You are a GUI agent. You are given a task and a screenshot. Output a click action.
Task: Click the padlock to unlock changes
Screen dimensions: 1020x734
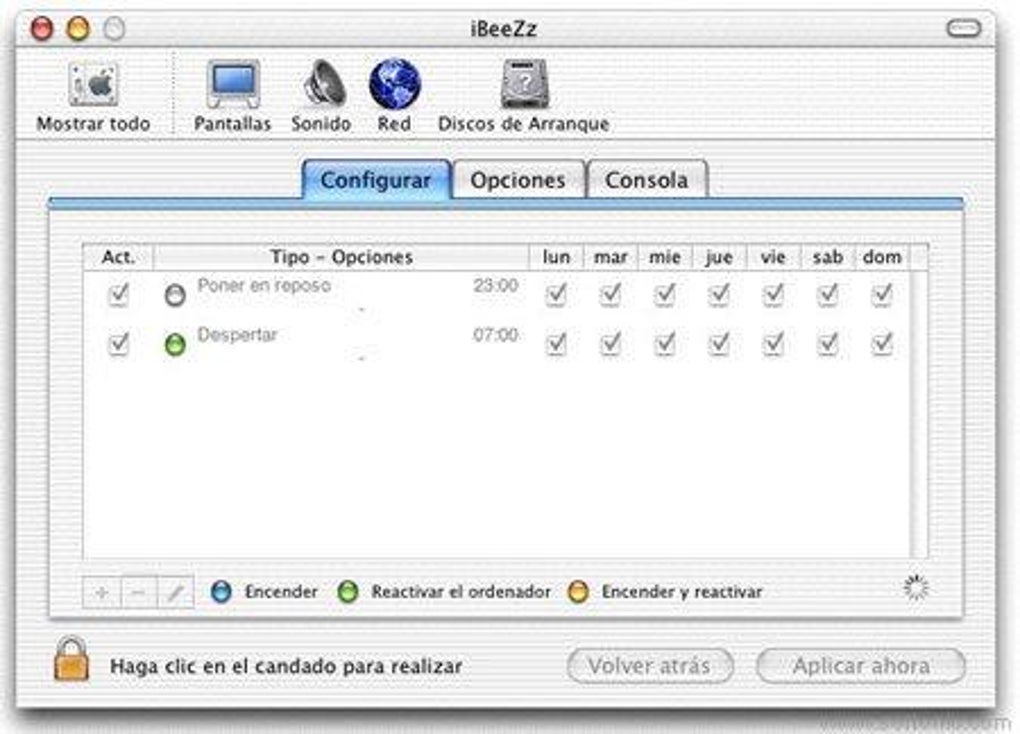71,660
